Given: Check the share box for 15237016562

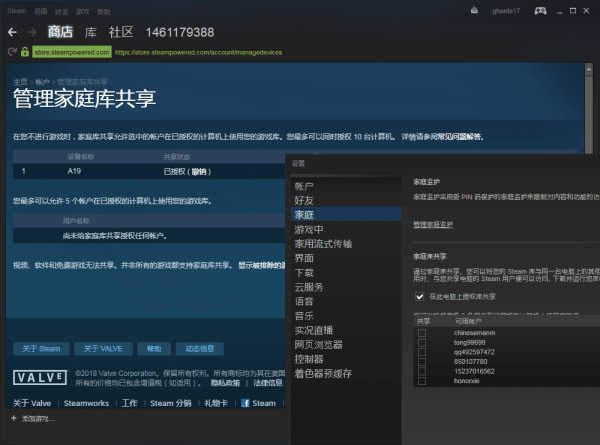Looking at the screenshot, I should coord(422,371).
